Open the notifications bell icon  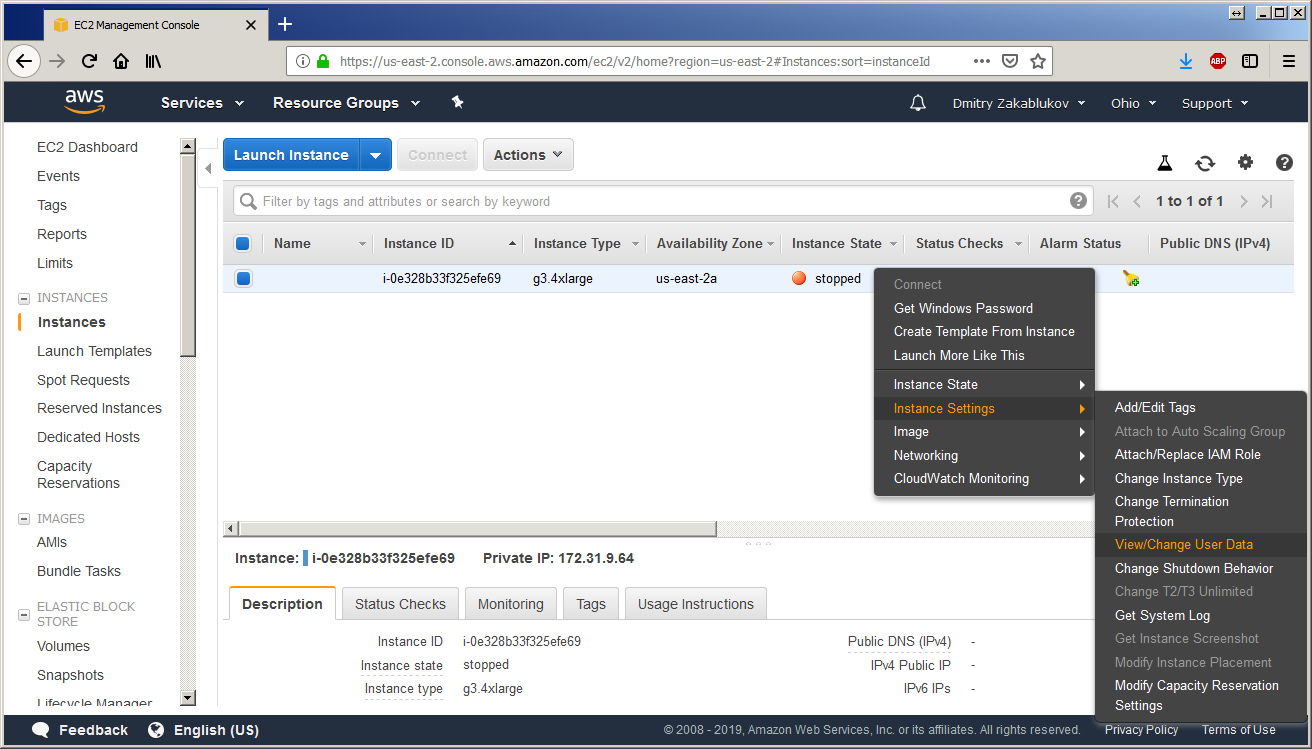coord(917,103)
